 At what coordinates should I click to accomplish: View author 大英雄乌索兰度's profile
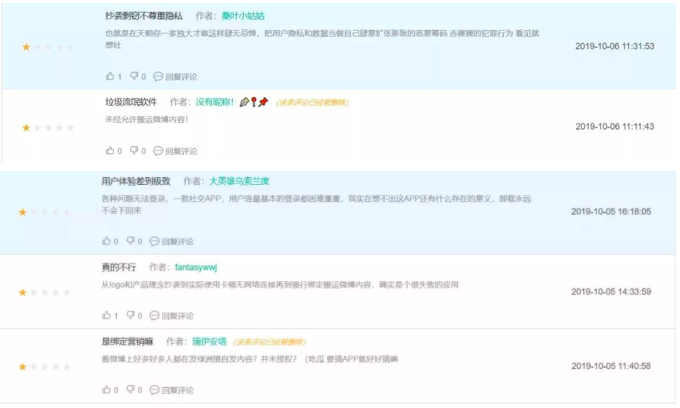(x=239, y=181)
